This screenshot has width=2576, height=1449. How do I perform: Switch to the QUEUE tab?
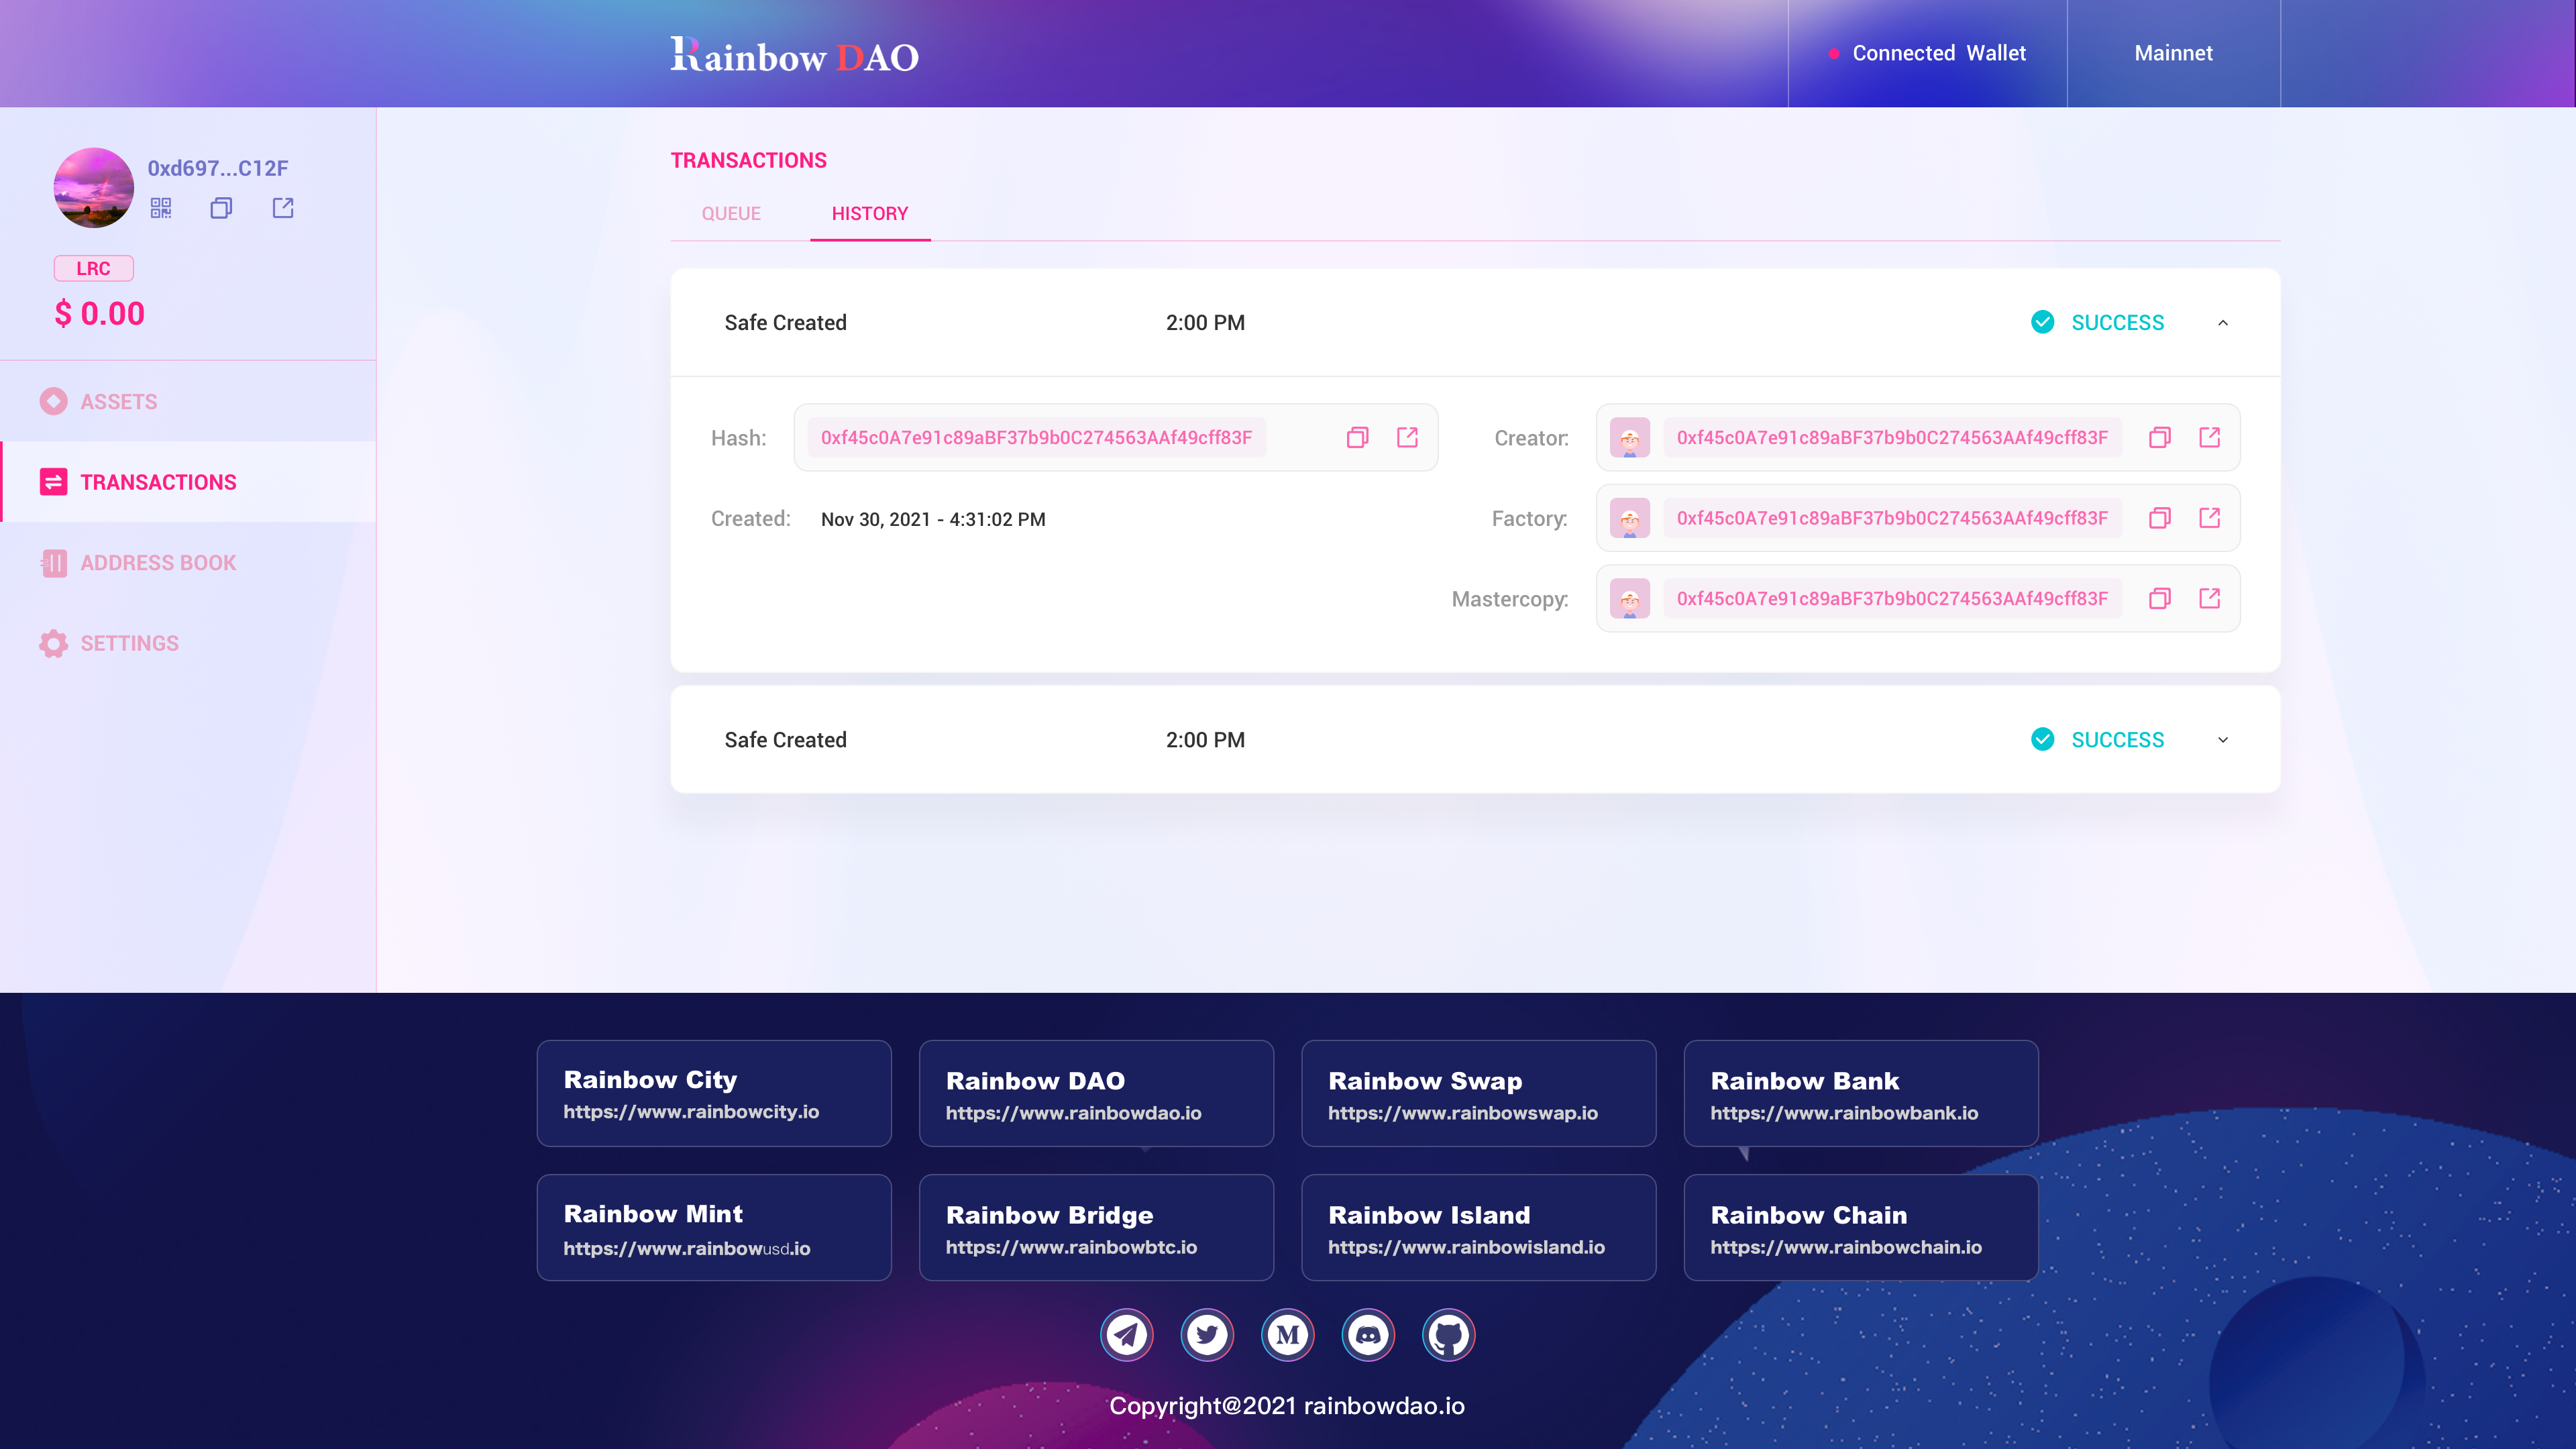click(731, 213)
